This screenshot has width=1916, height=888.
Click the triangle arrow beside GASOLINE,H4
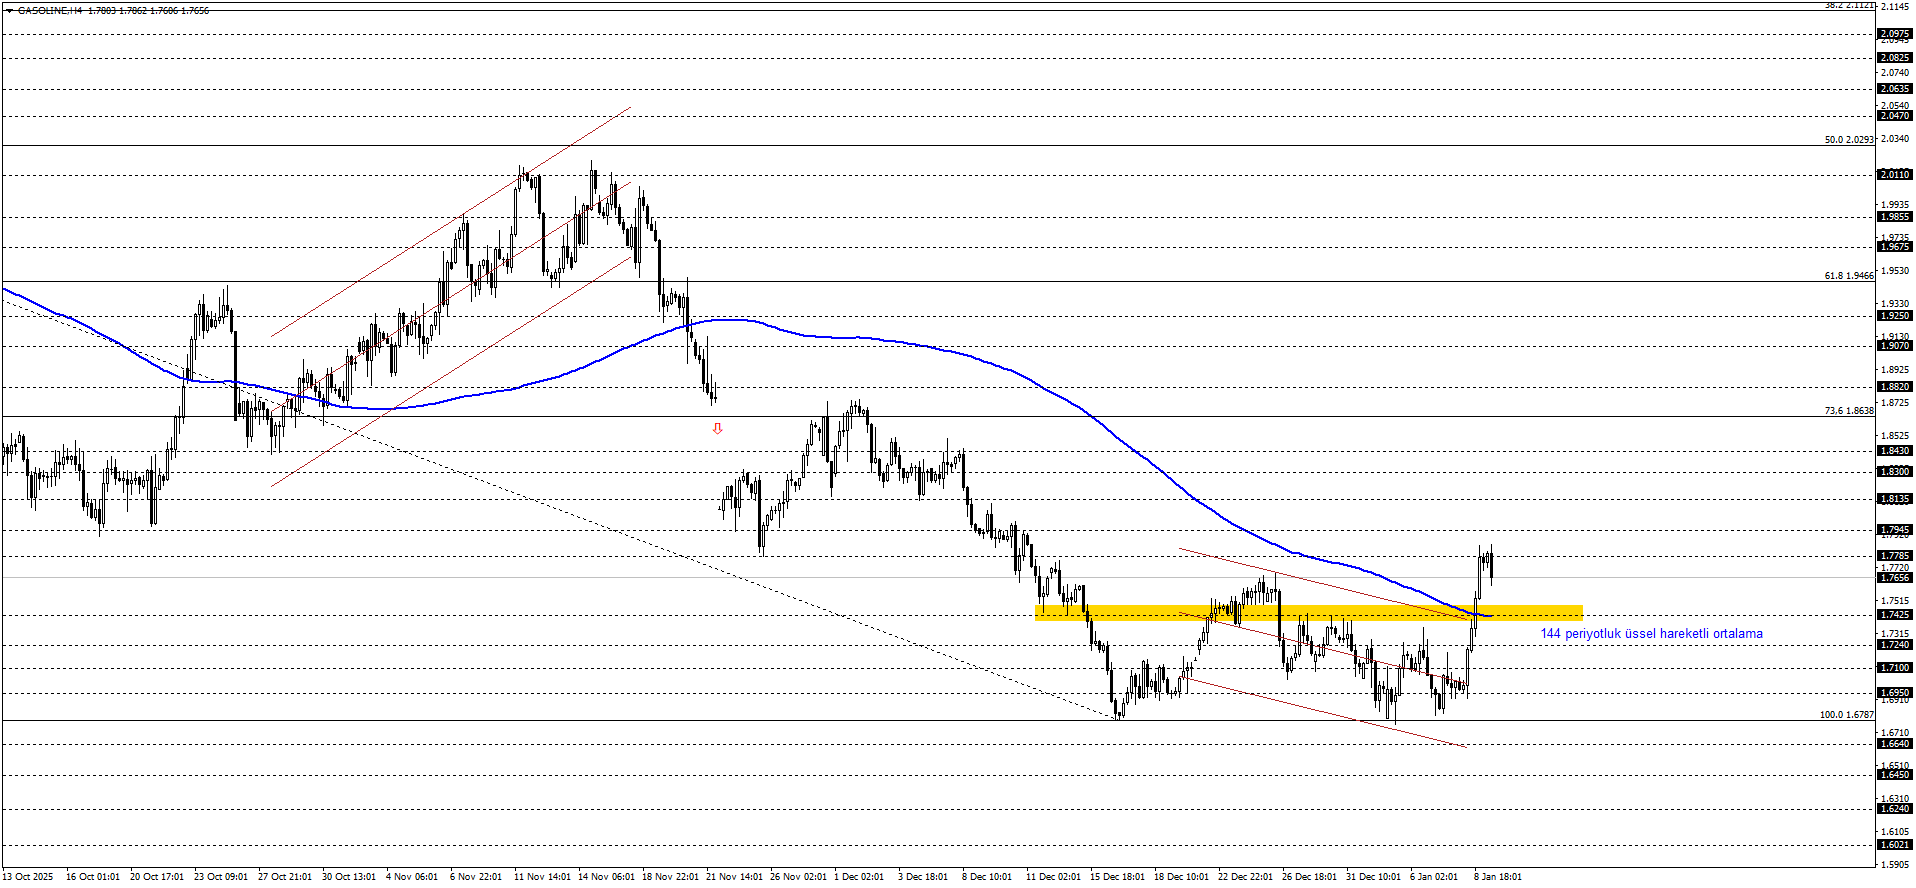pyautogui.click(x=10, y=11)
